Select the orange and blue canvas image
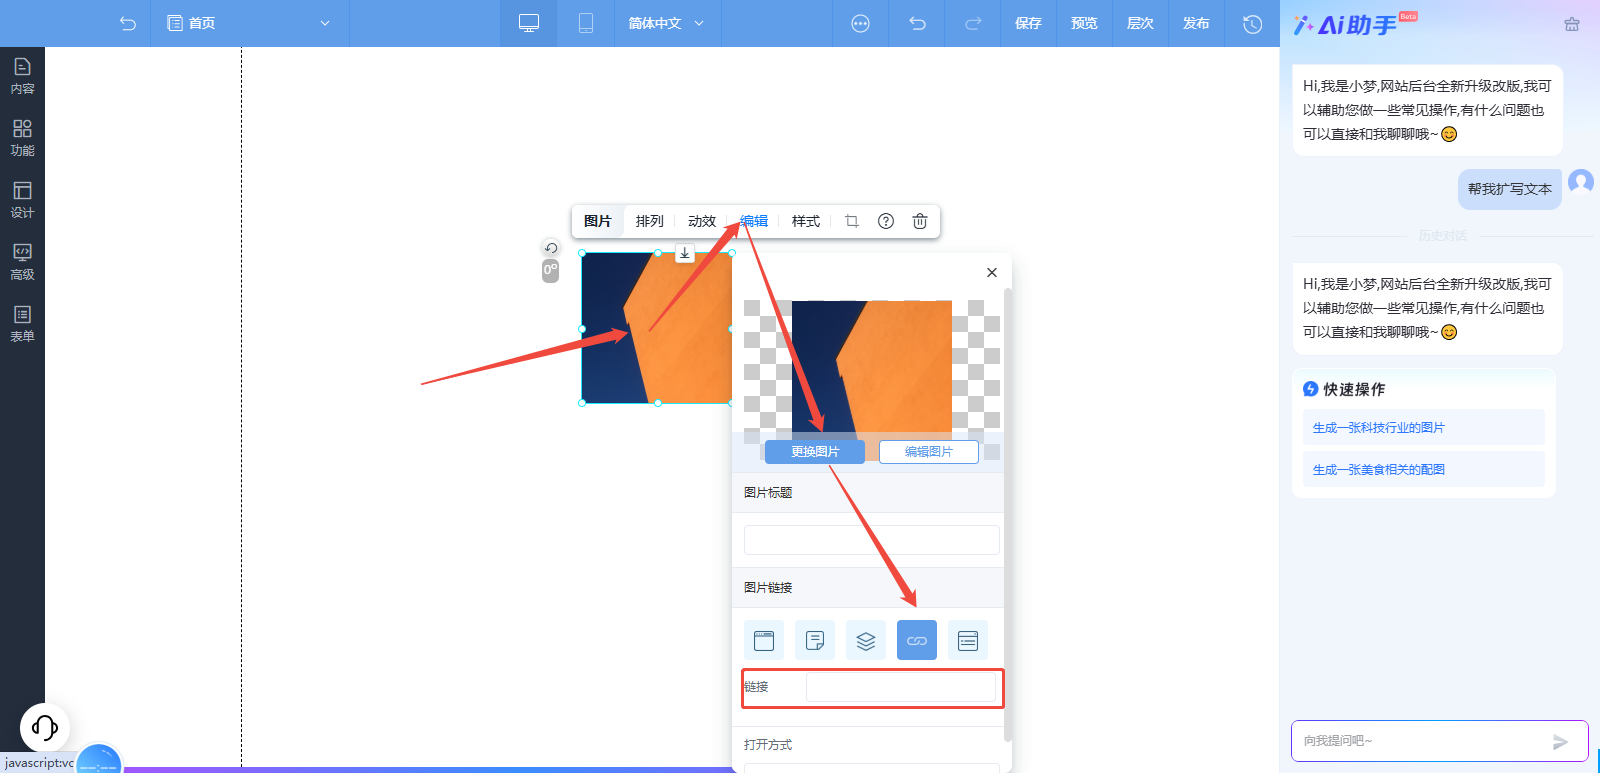This screenshot has height=773, width=1600. [x=657, y=328]
